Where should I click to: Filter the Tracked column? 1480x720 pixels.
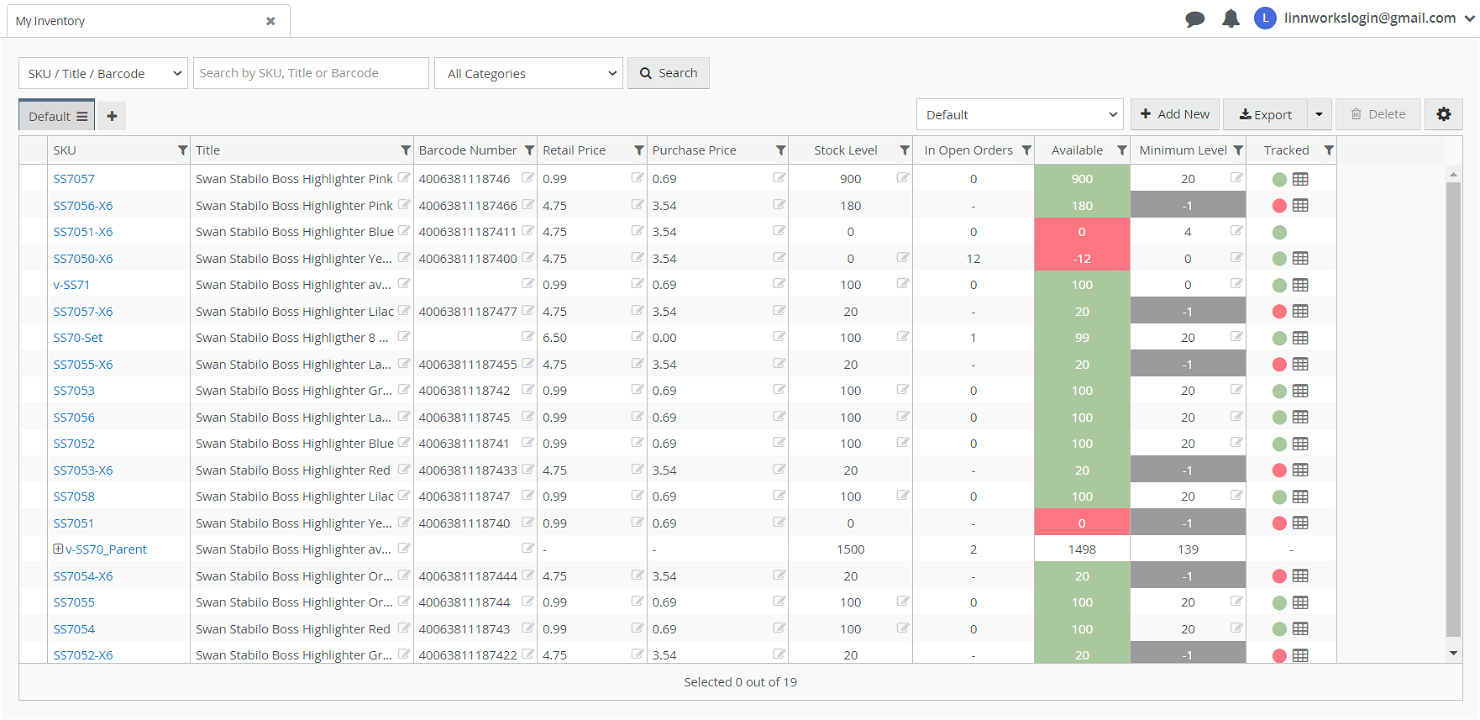1328,150
